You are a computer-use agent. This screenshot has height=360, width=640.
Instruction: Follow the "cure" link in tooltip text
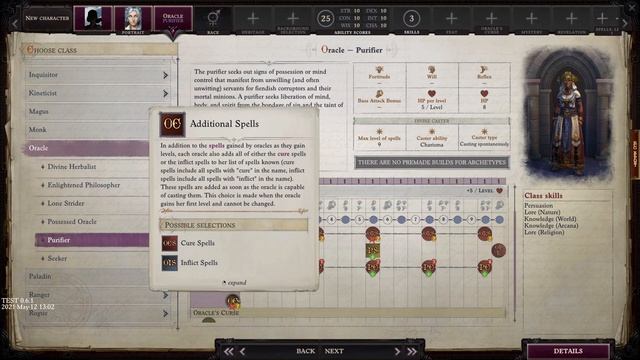(x=284, y=154)
